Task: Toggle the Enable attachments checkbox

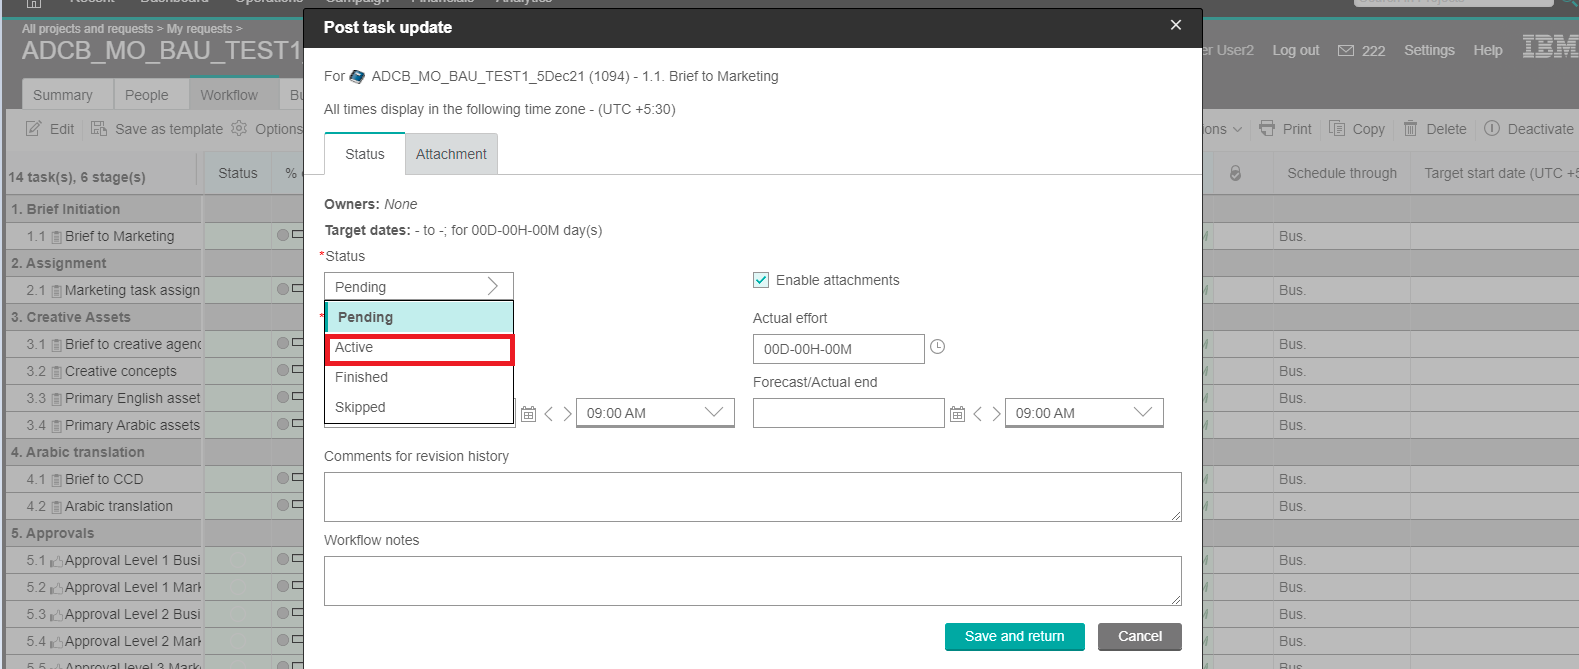Action: point(761,280)
